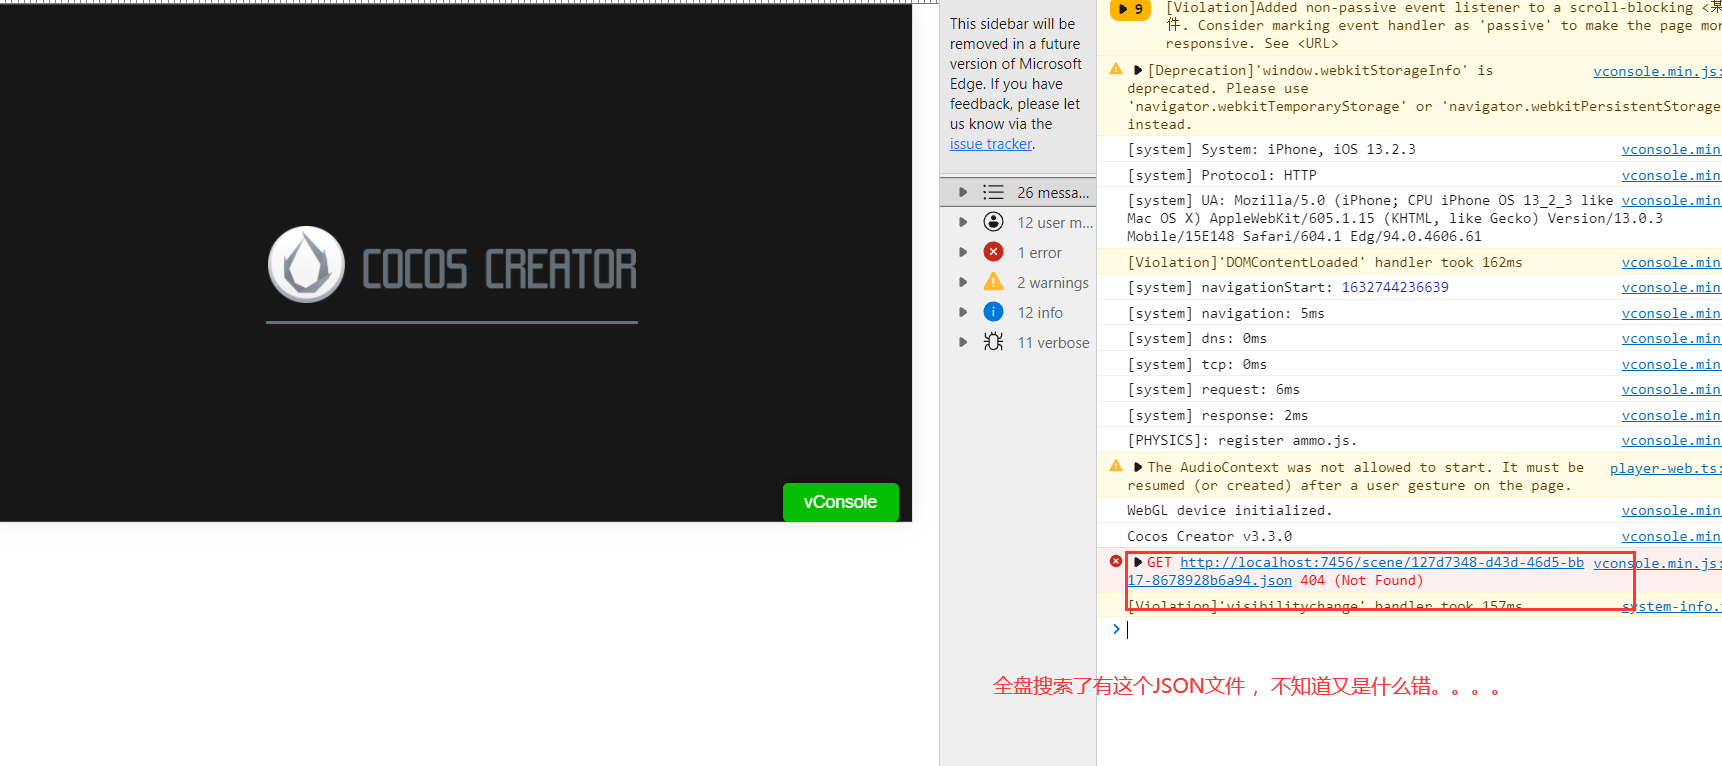Click the Cocos Creator logo icon
The height and width of the screenshot is (766, 1722).
tap(306, 264)
